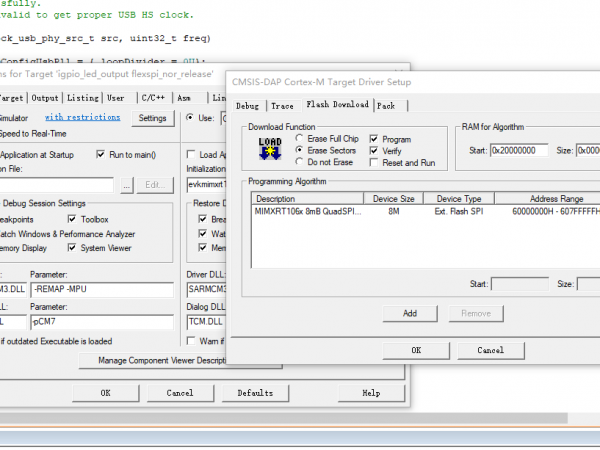Click the LOAD download function icon
The image size is (600, 450).
(x=269, y=149)
